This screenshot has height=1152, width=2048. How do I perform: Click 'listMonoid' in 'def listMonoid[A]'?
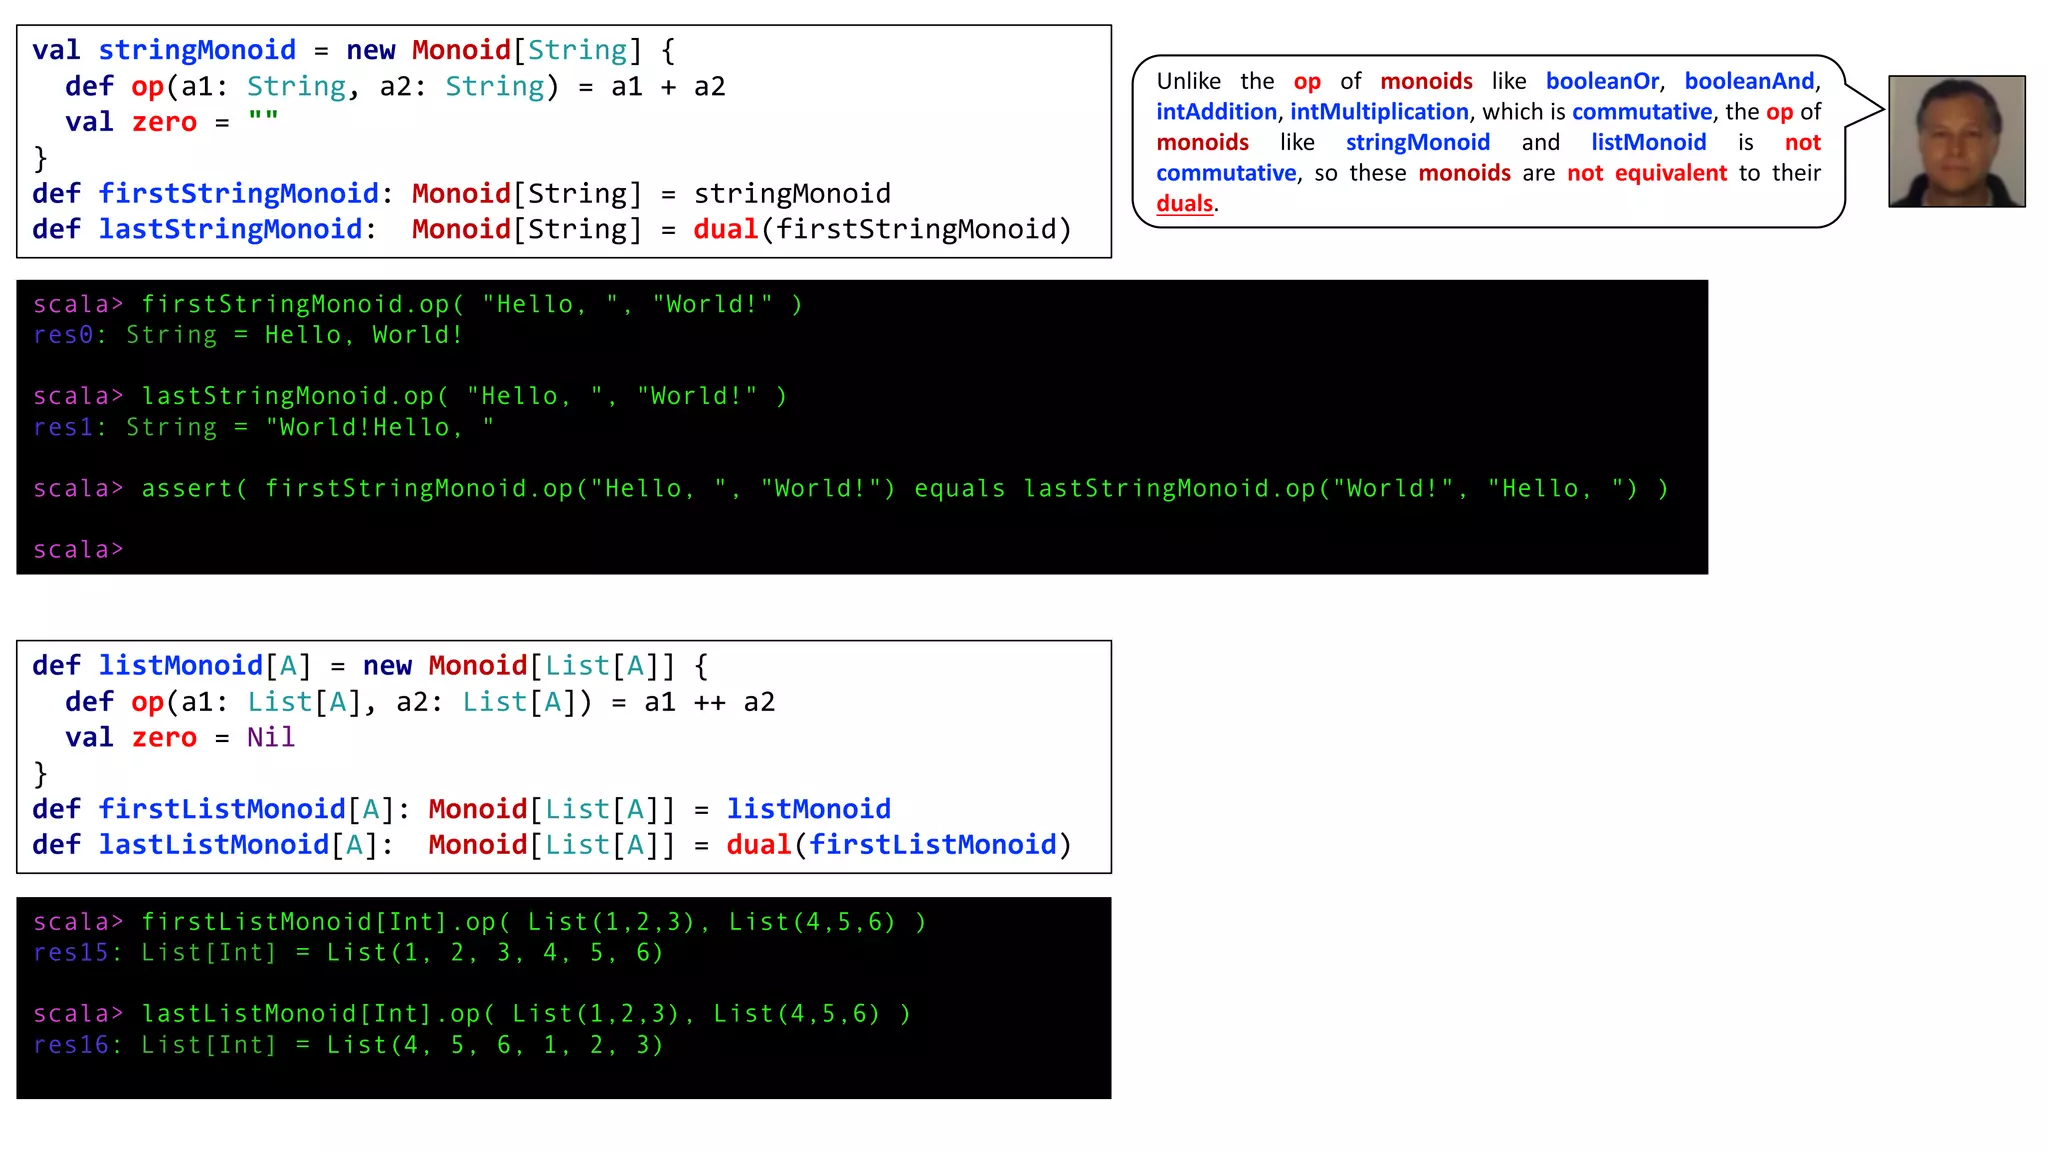click(x=180, y=666)
